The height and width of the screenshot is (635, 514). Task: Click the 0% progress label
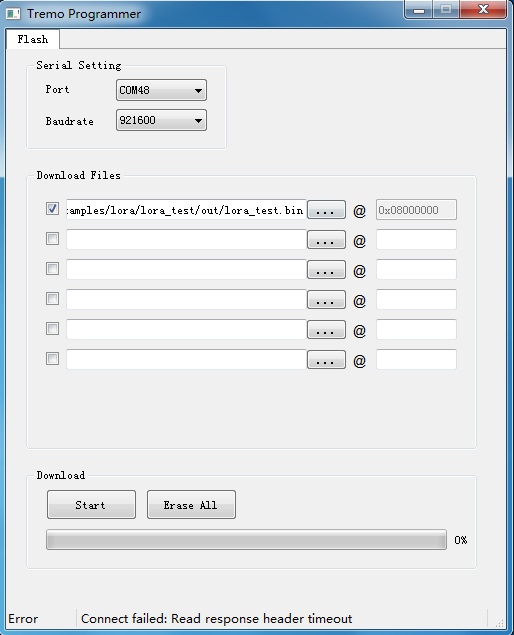(x=461, y=540)
